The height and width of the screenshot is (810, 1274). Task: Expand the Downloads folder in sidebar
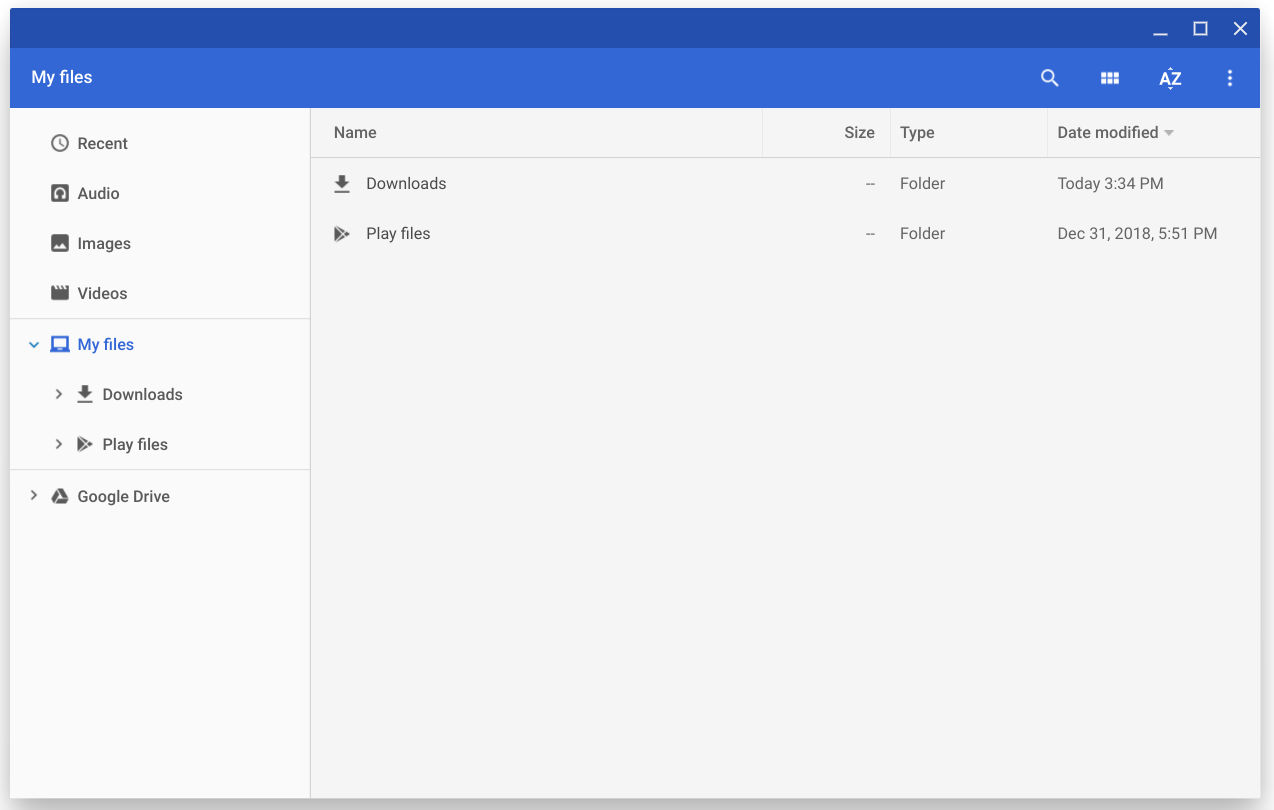(59, 394)
